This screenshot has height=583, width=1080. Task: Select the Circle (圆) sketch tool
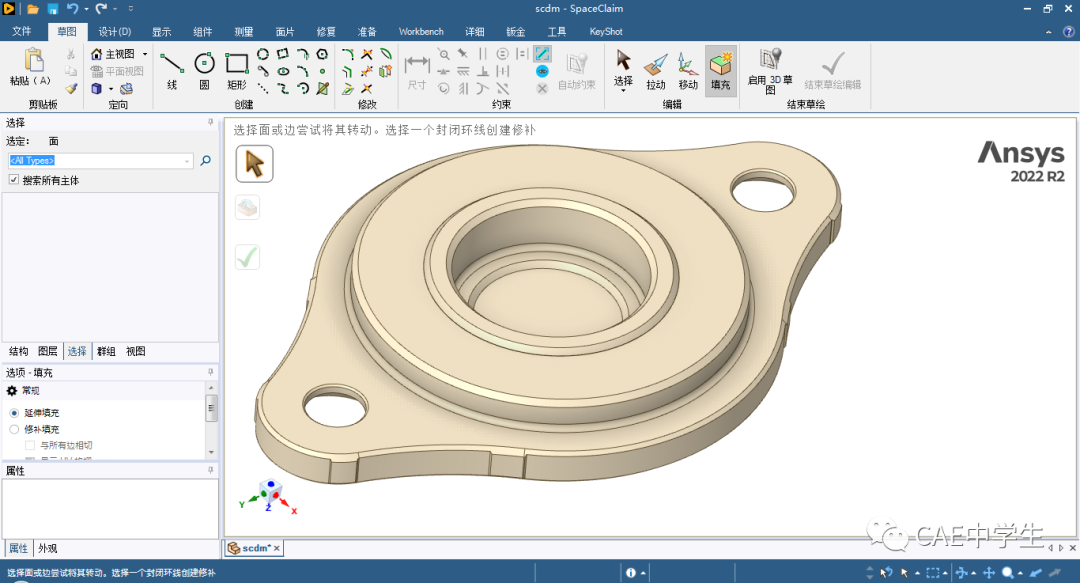[205, 70]
